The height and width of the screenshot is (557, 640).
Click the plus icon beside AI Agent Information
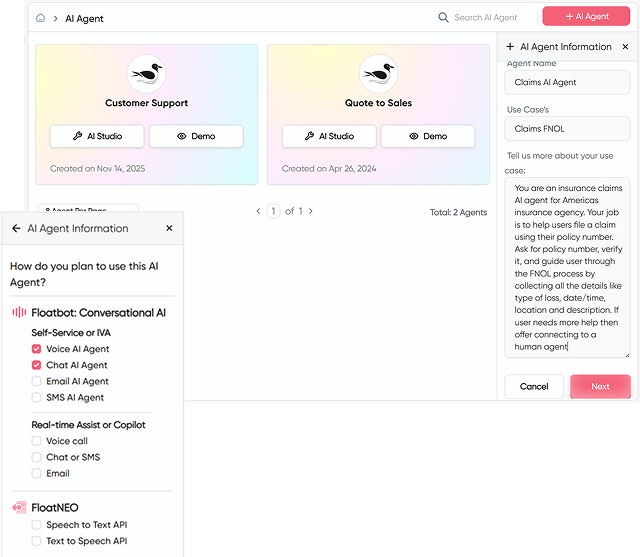(510, 47)
